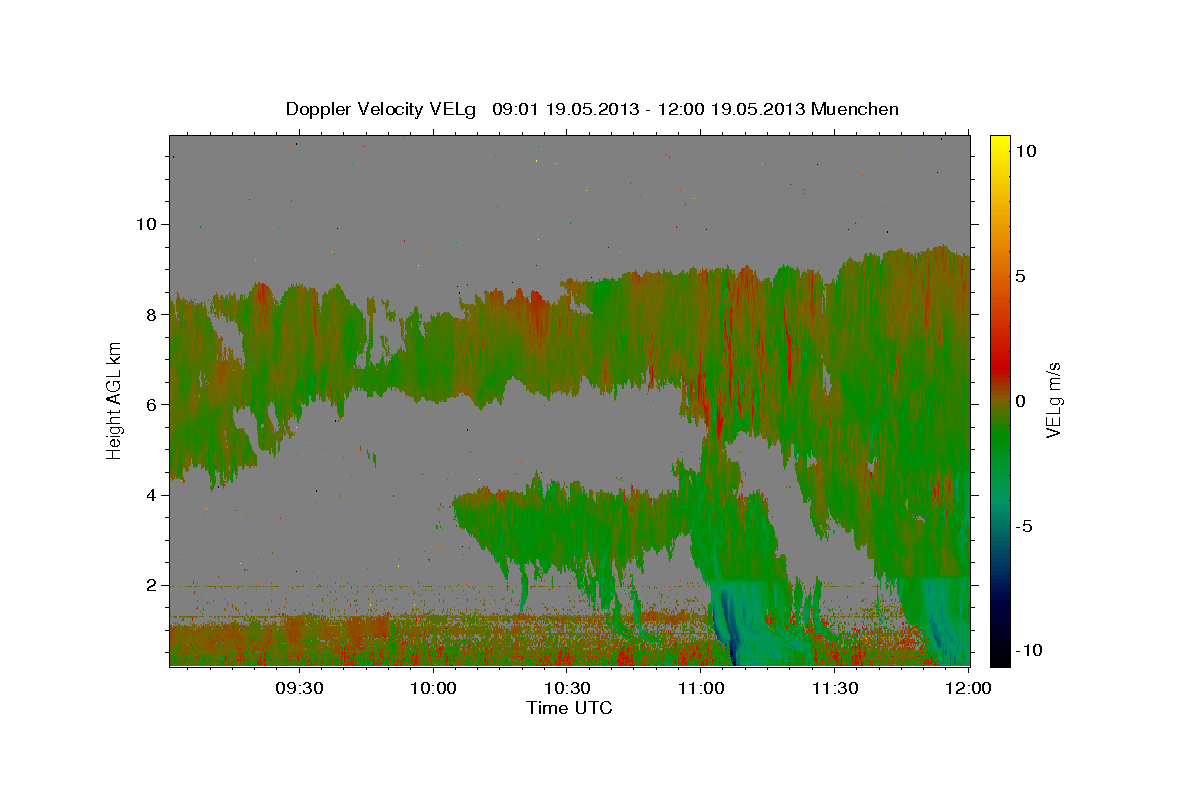Click the plot title 'Doppler Velocity VELg'

point(382,109)
